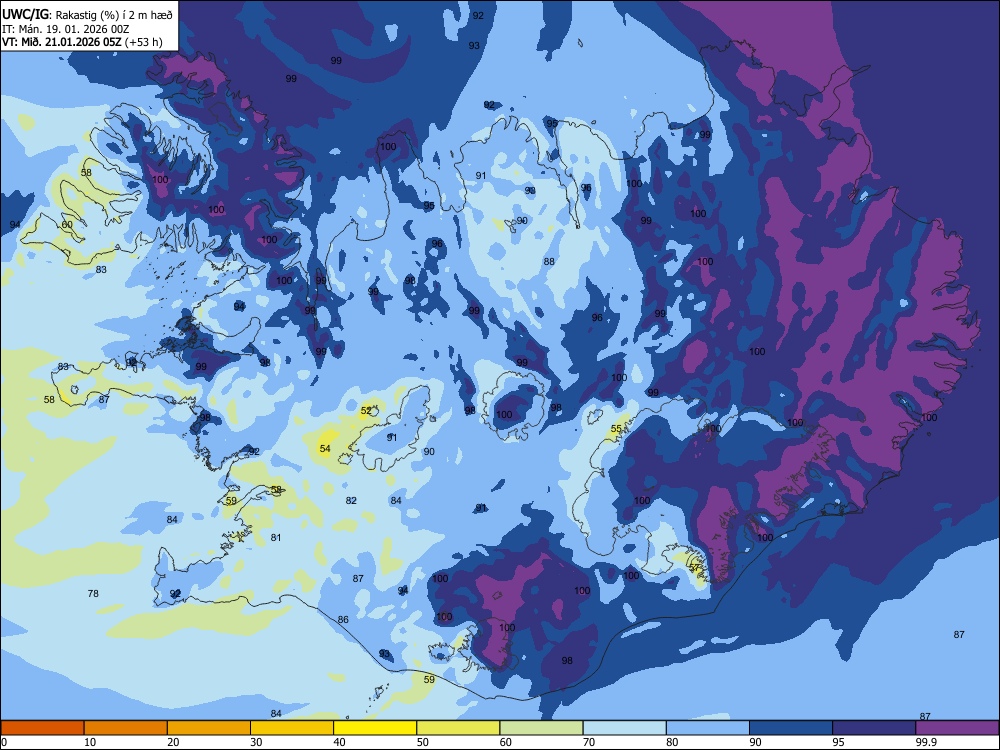The image size is (1000, 750).
Task: Click the humidity value 57 near the southeast coast
Action: pos(695,567)
